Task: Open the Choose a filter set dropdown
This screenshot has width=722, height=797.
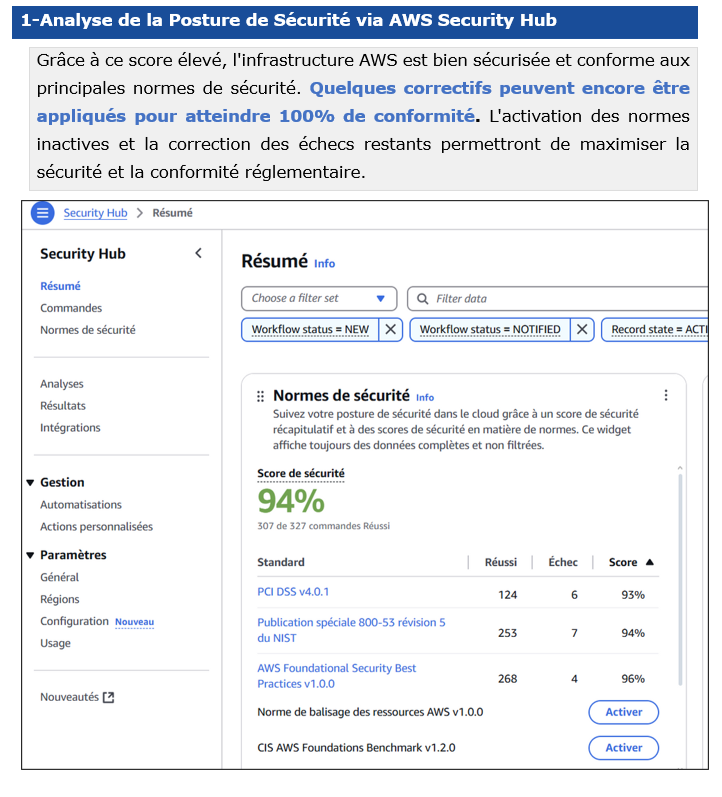Action: coord(319,298)
